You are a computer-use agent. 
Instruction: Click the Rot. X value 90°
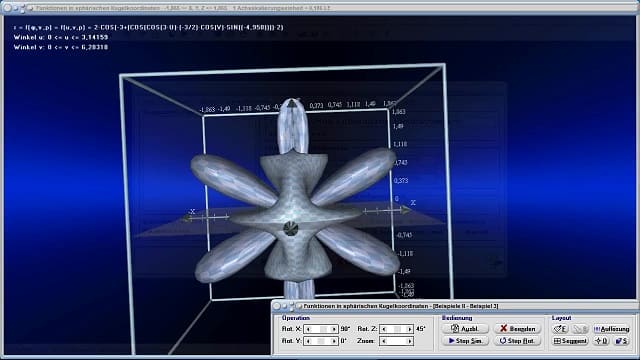pyautogui.click(x=345, y=329)
